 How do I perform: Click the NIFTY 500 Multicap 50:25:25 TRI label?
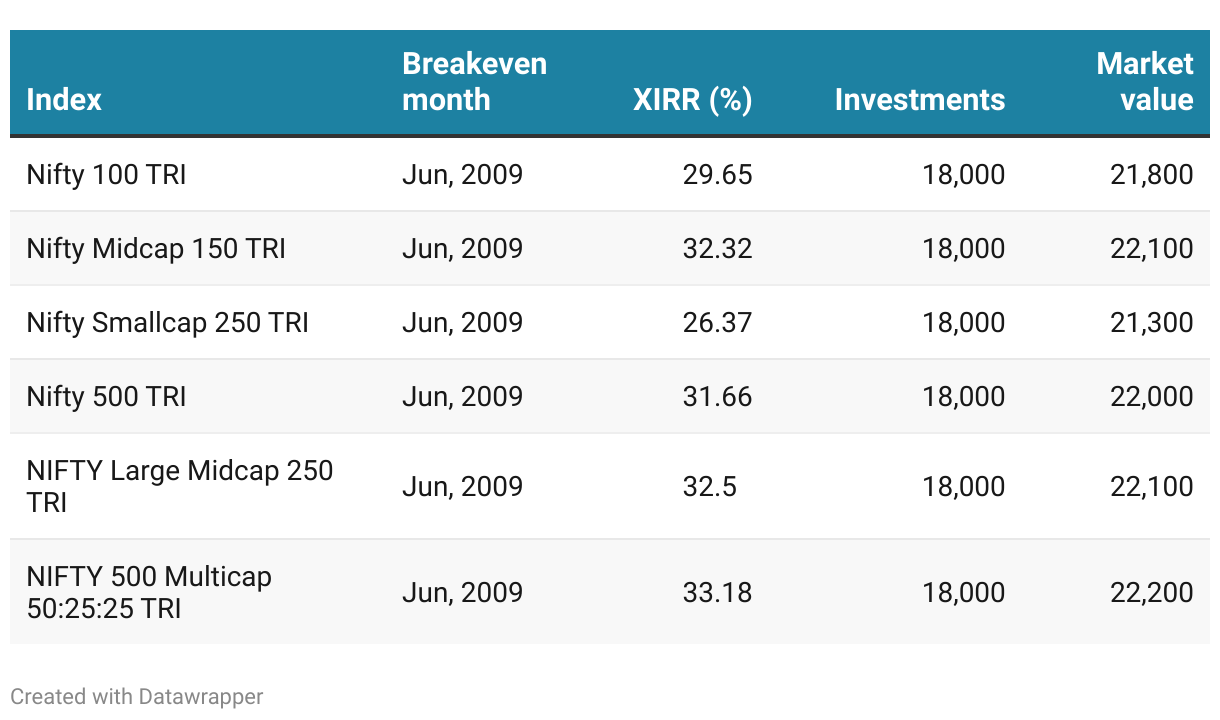coord(149,592)
